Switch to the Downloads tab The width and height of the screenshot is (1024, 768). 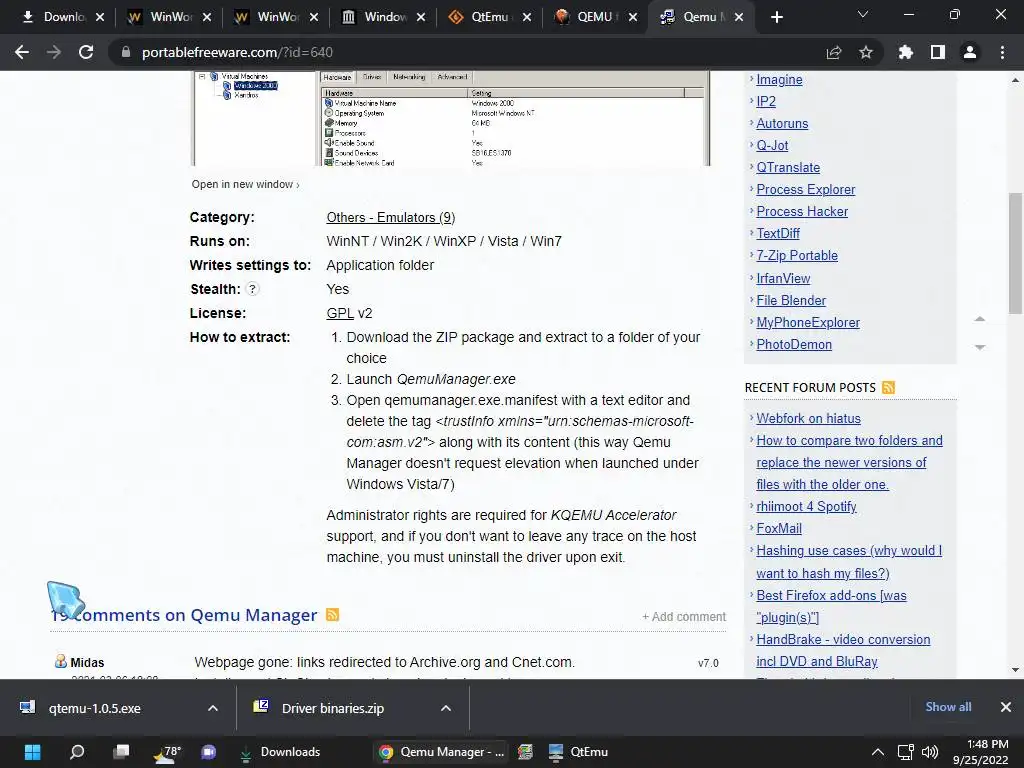coord(56,17)
